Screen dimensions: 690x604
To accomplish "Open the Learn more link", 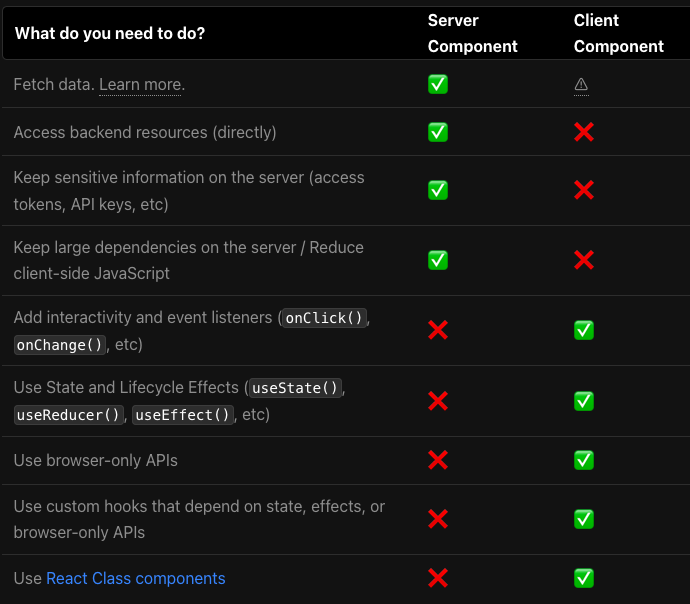I will pos(140,85).
